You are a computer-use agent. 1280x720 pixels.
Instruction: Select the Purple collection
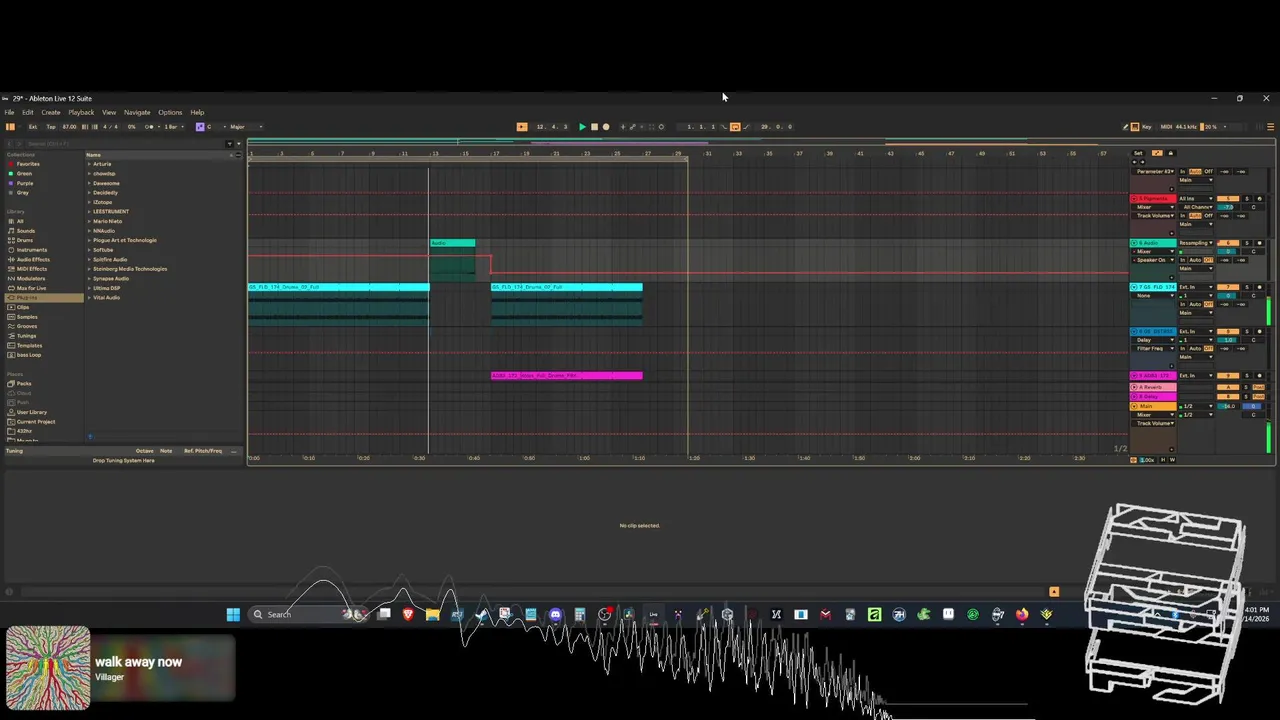point(24,183)
